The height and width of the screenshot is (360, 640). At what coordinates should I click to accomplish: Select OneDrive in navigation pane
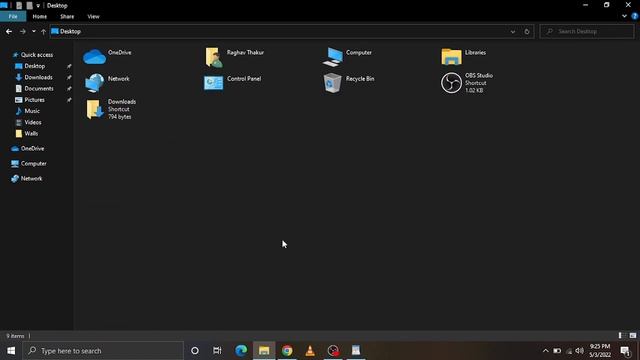click(x=32, y=149)
